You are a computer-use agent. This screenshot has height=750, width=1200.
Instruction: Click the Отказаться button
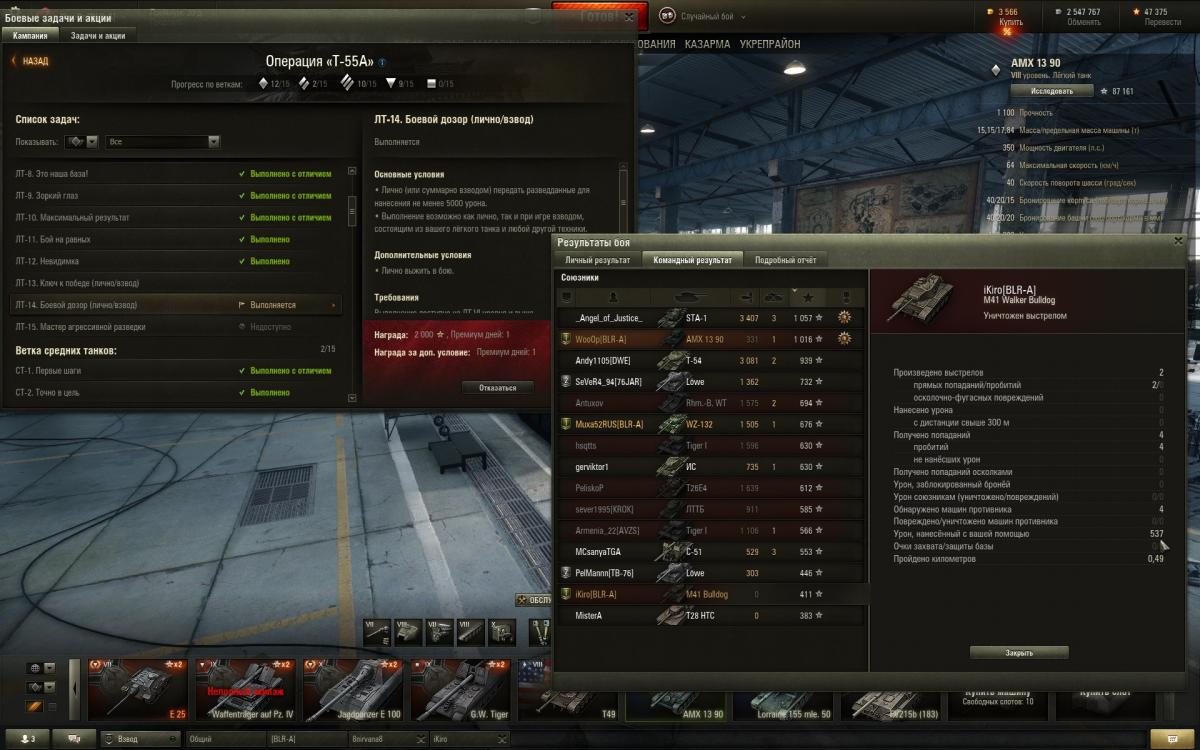coord(498,387)
